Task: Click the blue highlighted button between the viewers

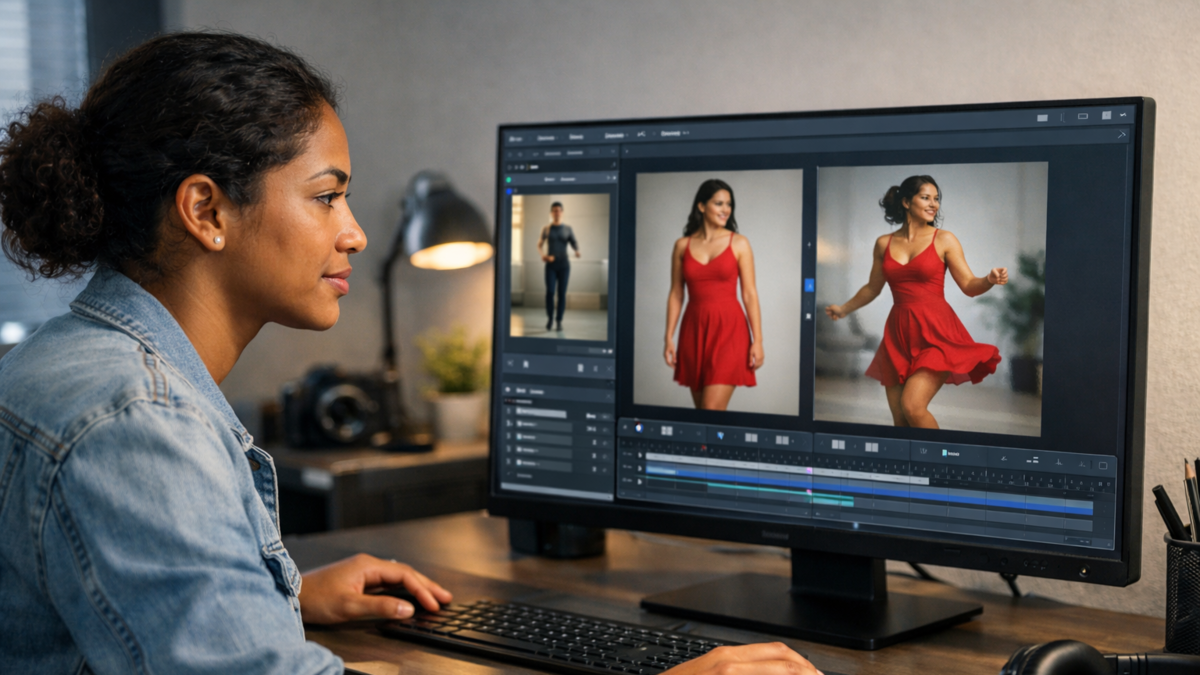Action: tap(808, 285)
